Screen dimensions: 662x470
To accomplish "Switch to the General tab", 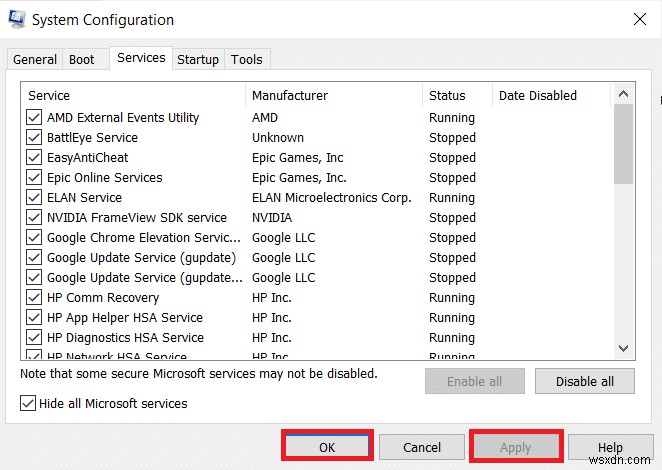I will (35, 60).
